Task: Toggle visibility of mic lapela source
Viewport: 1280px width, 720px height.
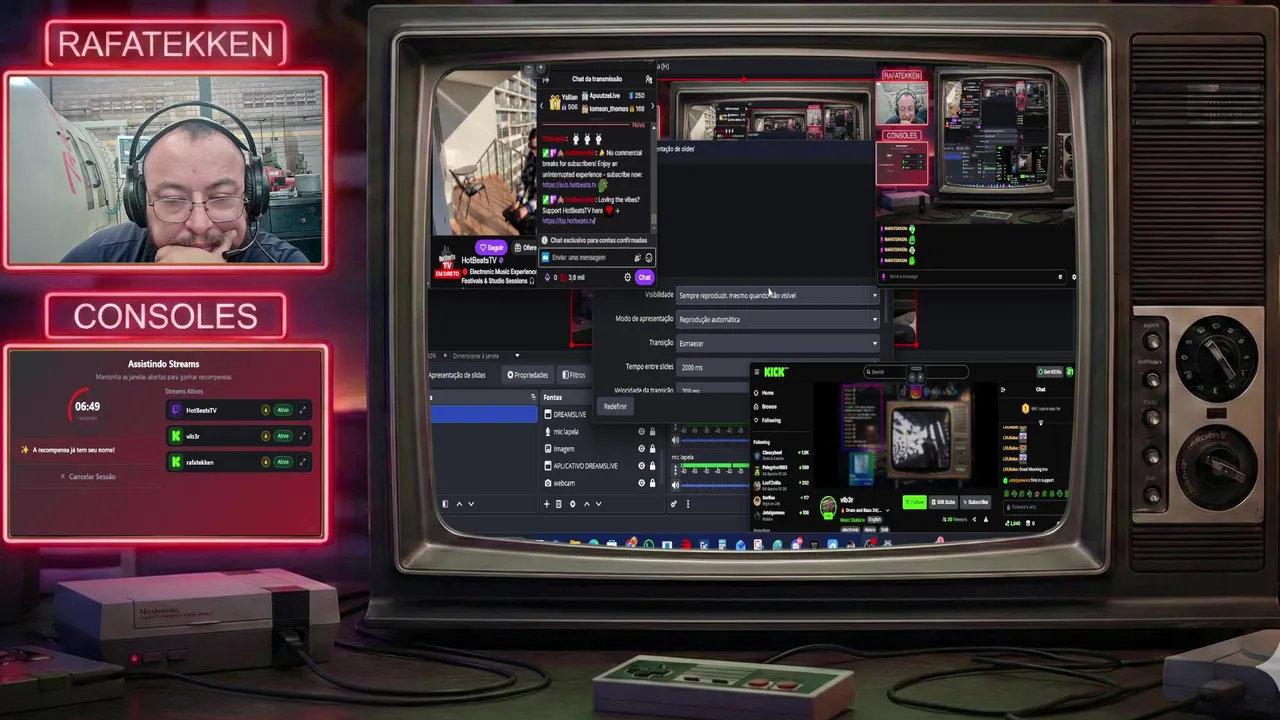Action: coord(641,431)
